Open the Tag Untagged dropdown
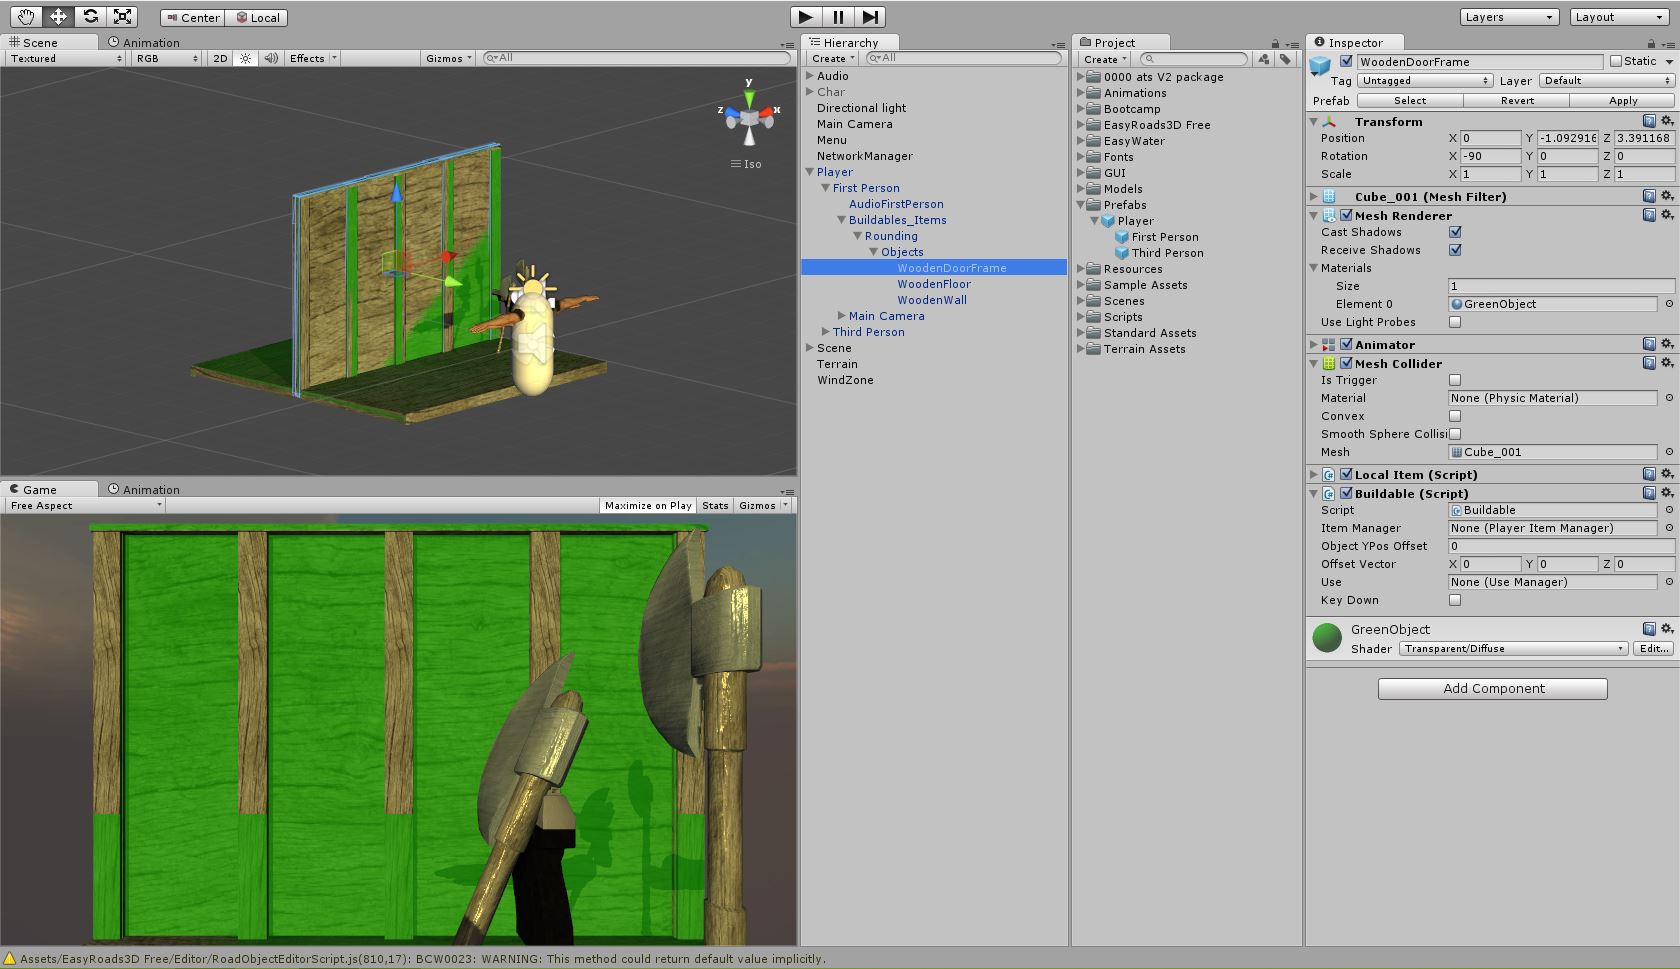Image resolution: width=1680 pixels, height=969 pixels. tap(1425, 80)
